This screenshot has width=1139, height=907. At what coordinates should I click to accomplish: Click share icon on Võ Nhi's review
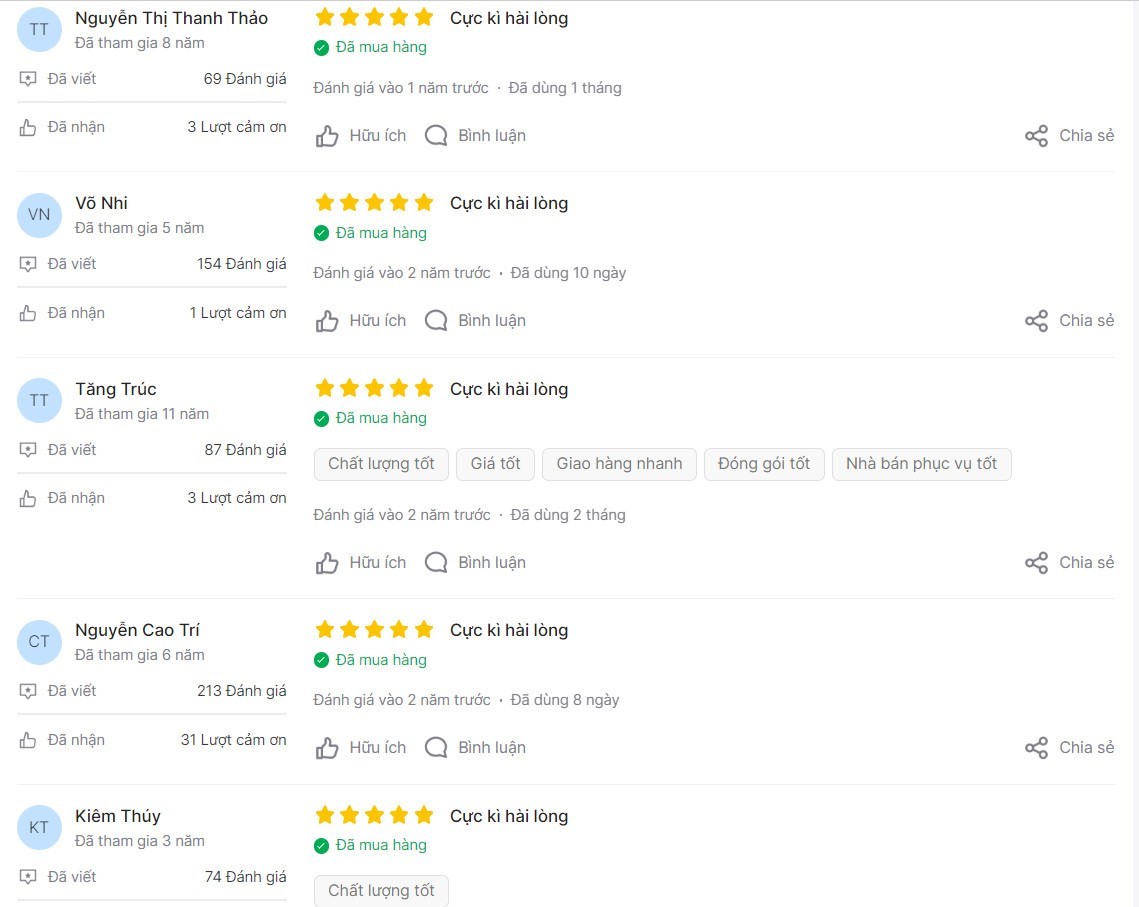1036,321
